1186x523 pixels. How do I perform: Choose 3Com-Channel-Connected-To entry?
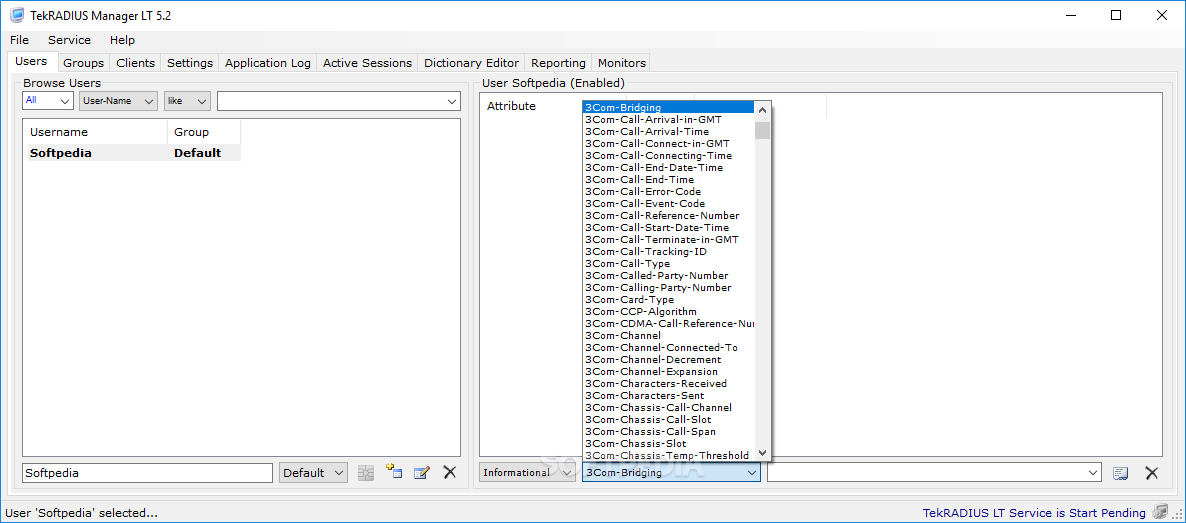pyautogui.click(x=669, y=347)
